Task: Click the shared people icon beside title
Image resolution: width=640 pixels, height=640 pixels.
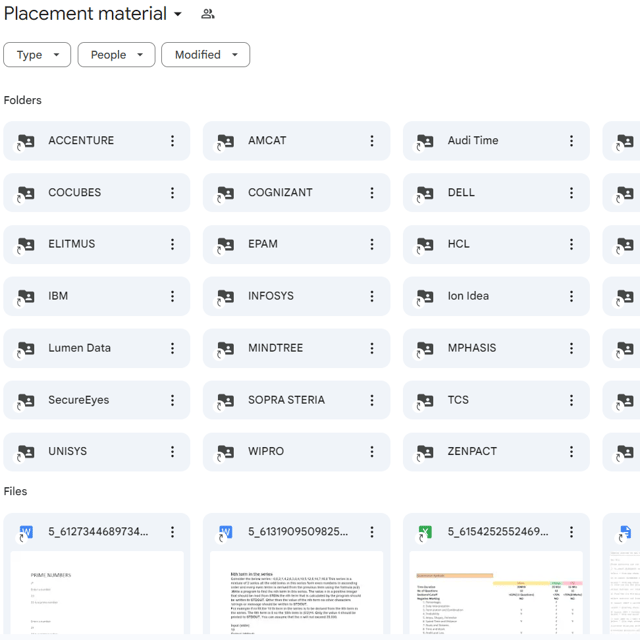Action: (x=208, y=14)
